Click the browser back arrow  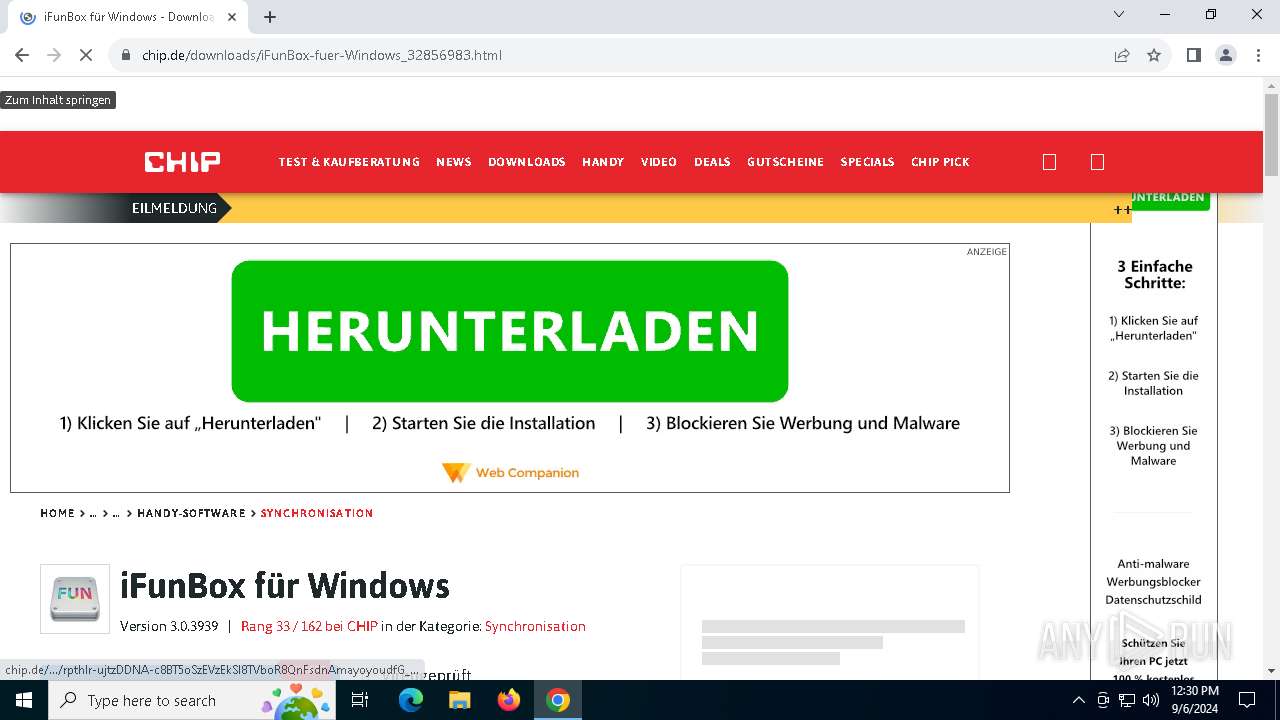[x=22, y=55]
